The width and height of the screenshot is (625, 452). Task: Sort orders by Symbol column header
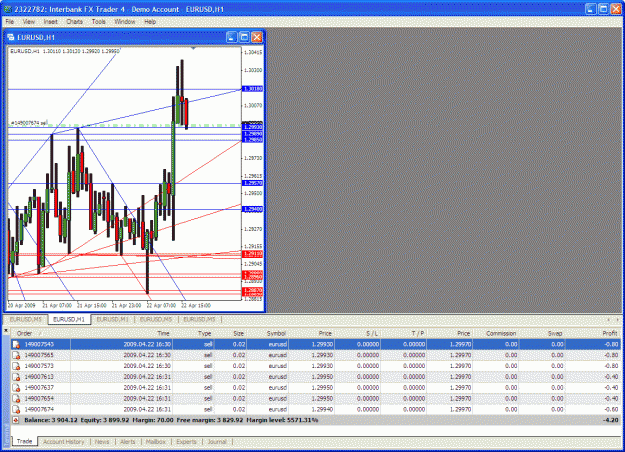click(276, 333)
